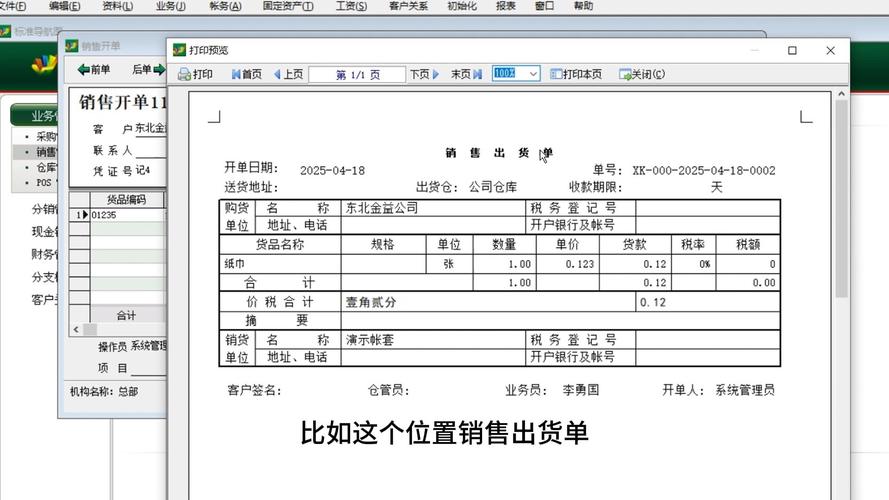Click the page number field 第 1/1 页
This screenshot has width=889, height=500.
[x=357, y=74]
